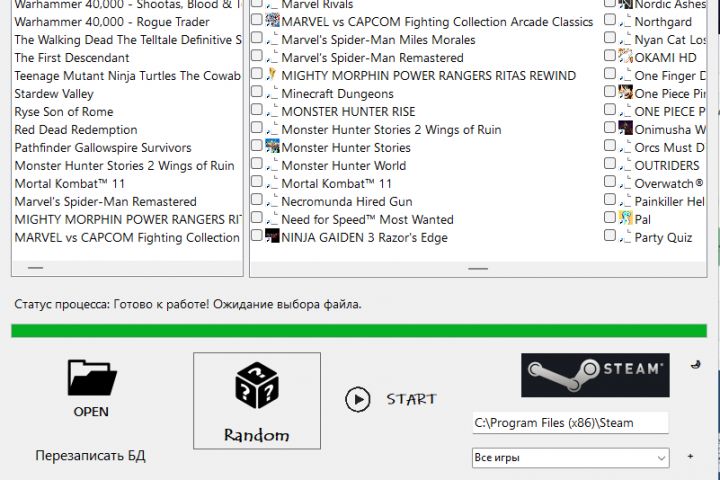
Task: Check MONSTER HUNTER RISE checkbox
Action: pos(257,109)
